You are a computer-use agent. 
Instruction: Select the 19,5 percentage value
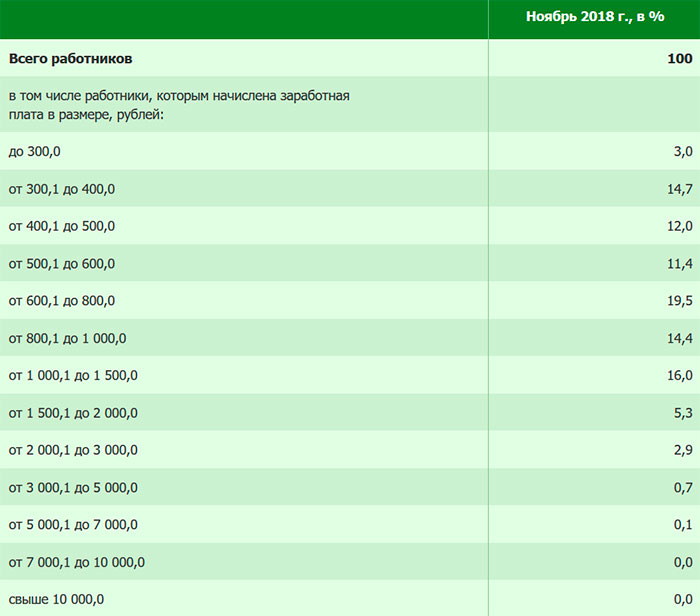pos(679,301)
